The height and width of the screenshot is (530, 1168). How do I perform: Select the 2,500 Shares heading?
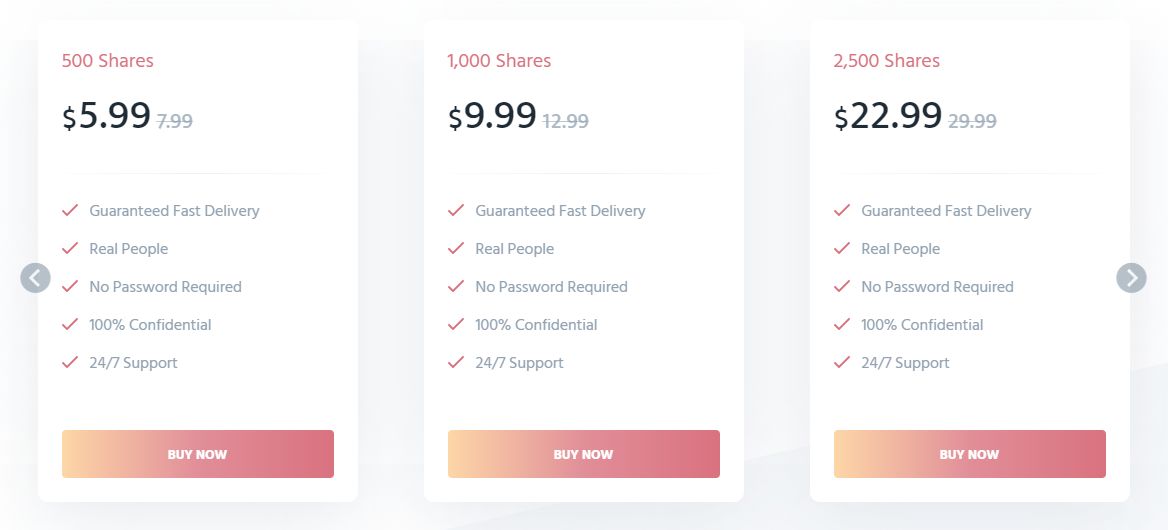[x=886, y=61]
